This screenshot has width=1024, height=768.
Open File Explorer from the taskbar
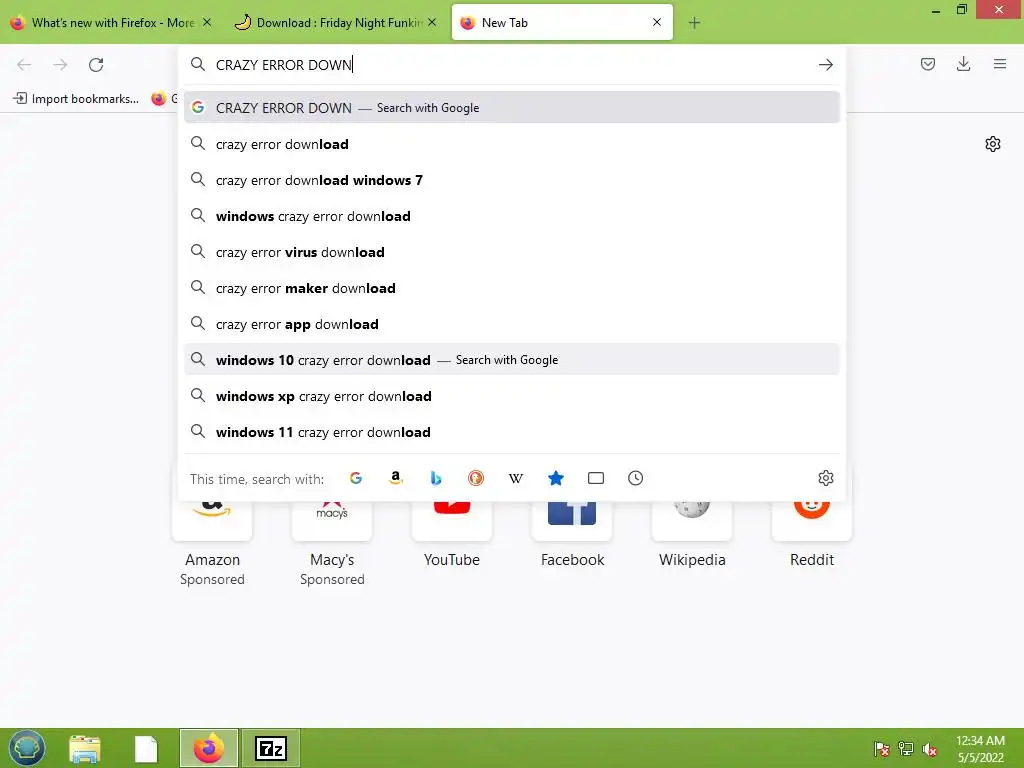click(85, 748)
